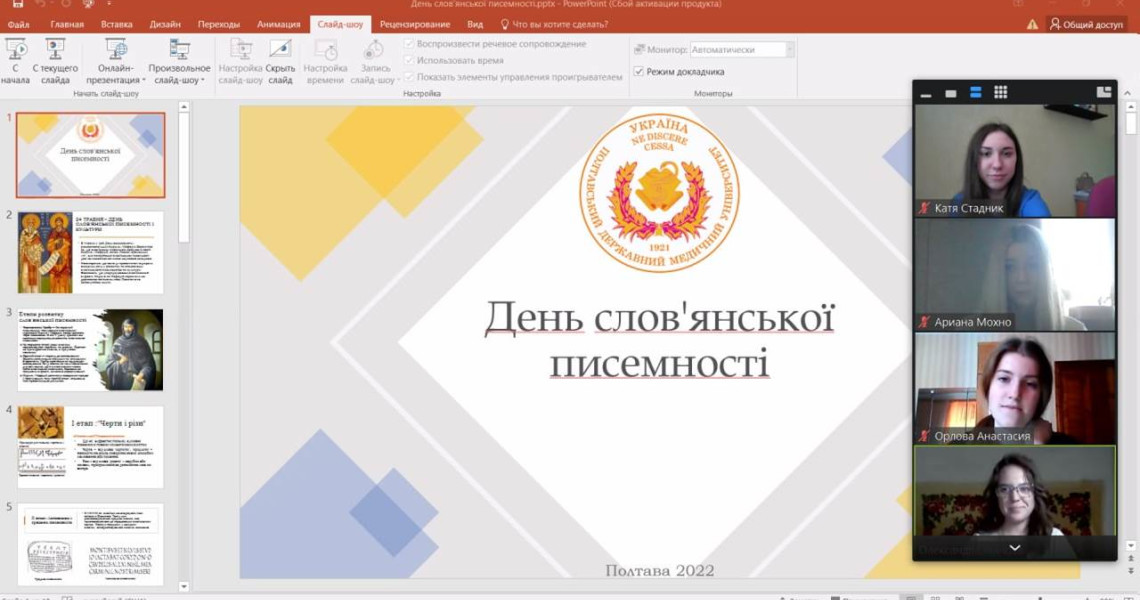Switch to the Анимация tab
The width and height of the screenshot is (1140, 600).
click(x=278, y=24)
